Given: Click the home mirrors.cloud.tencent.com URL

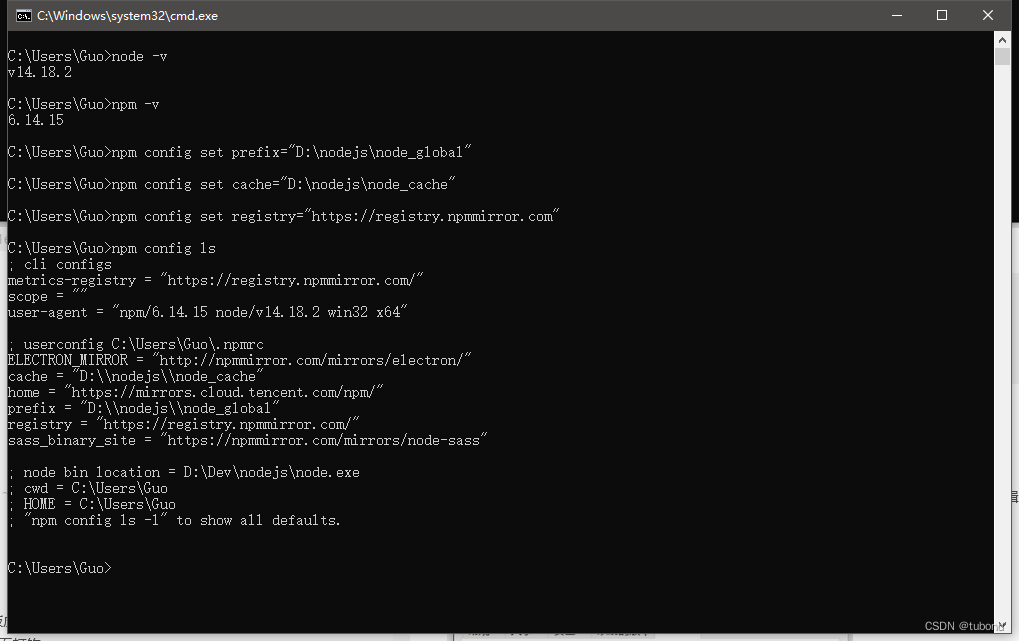Looking at the screenshot, I should click(x=224, y=392).
